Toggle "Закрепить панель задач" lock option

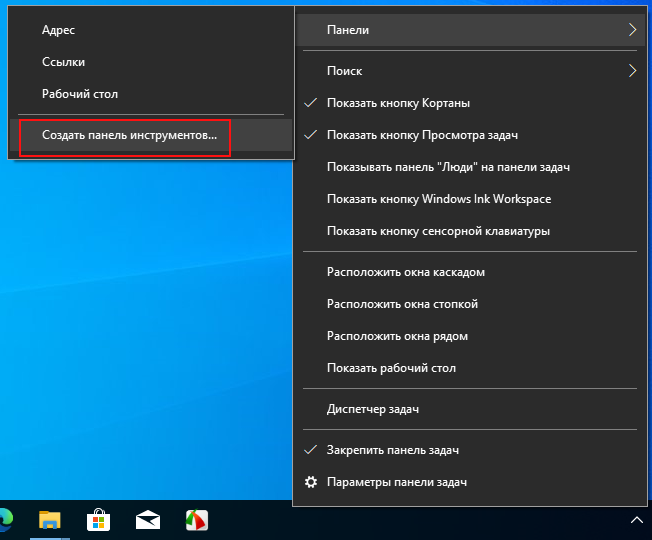pos(392,450)
